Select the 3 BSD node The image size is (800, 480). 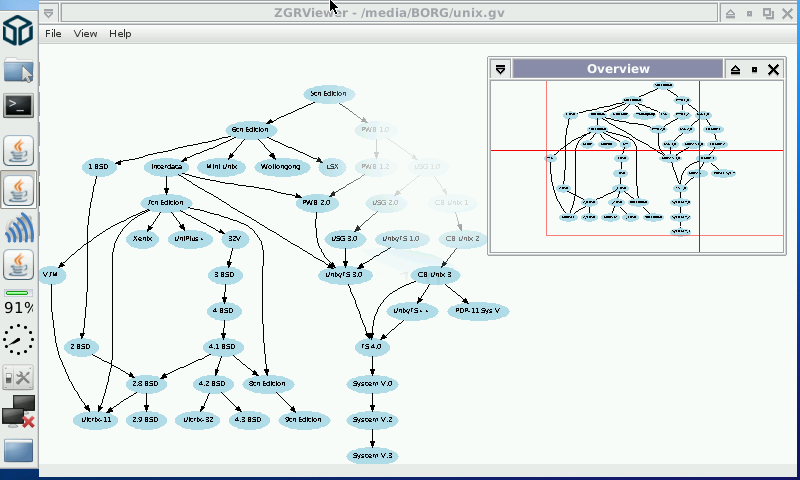point(225,275)
